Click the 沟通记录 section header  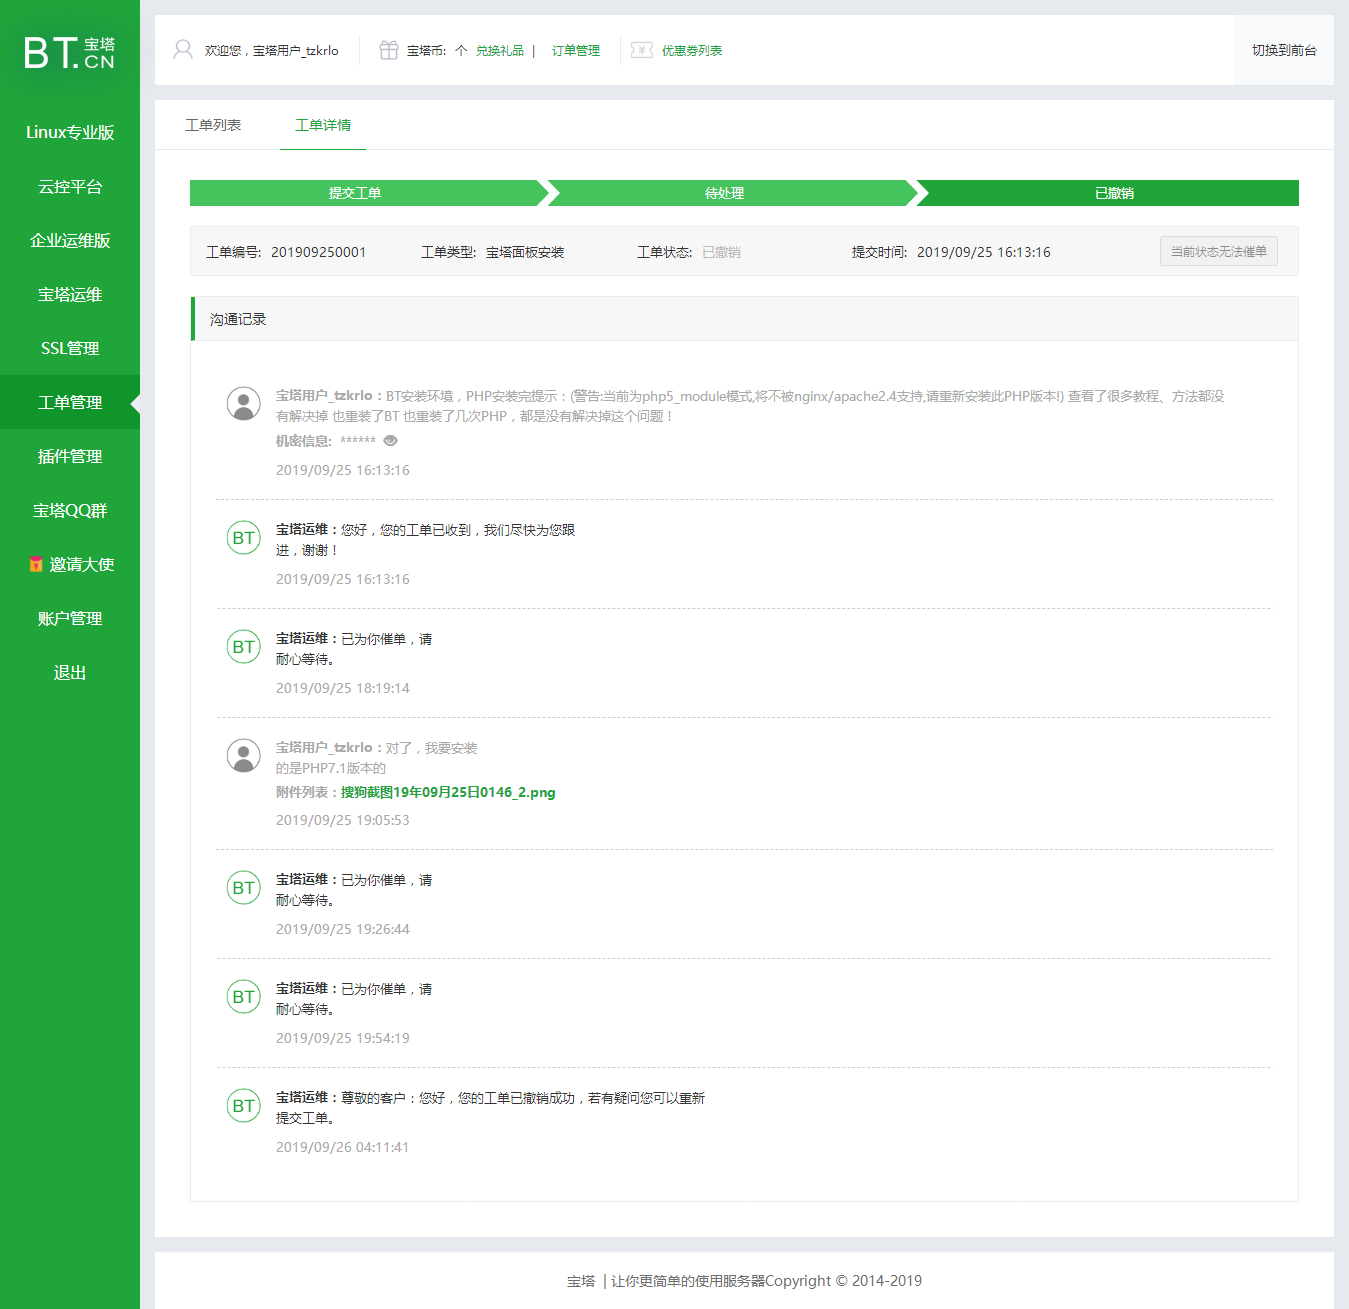point(744,319)
